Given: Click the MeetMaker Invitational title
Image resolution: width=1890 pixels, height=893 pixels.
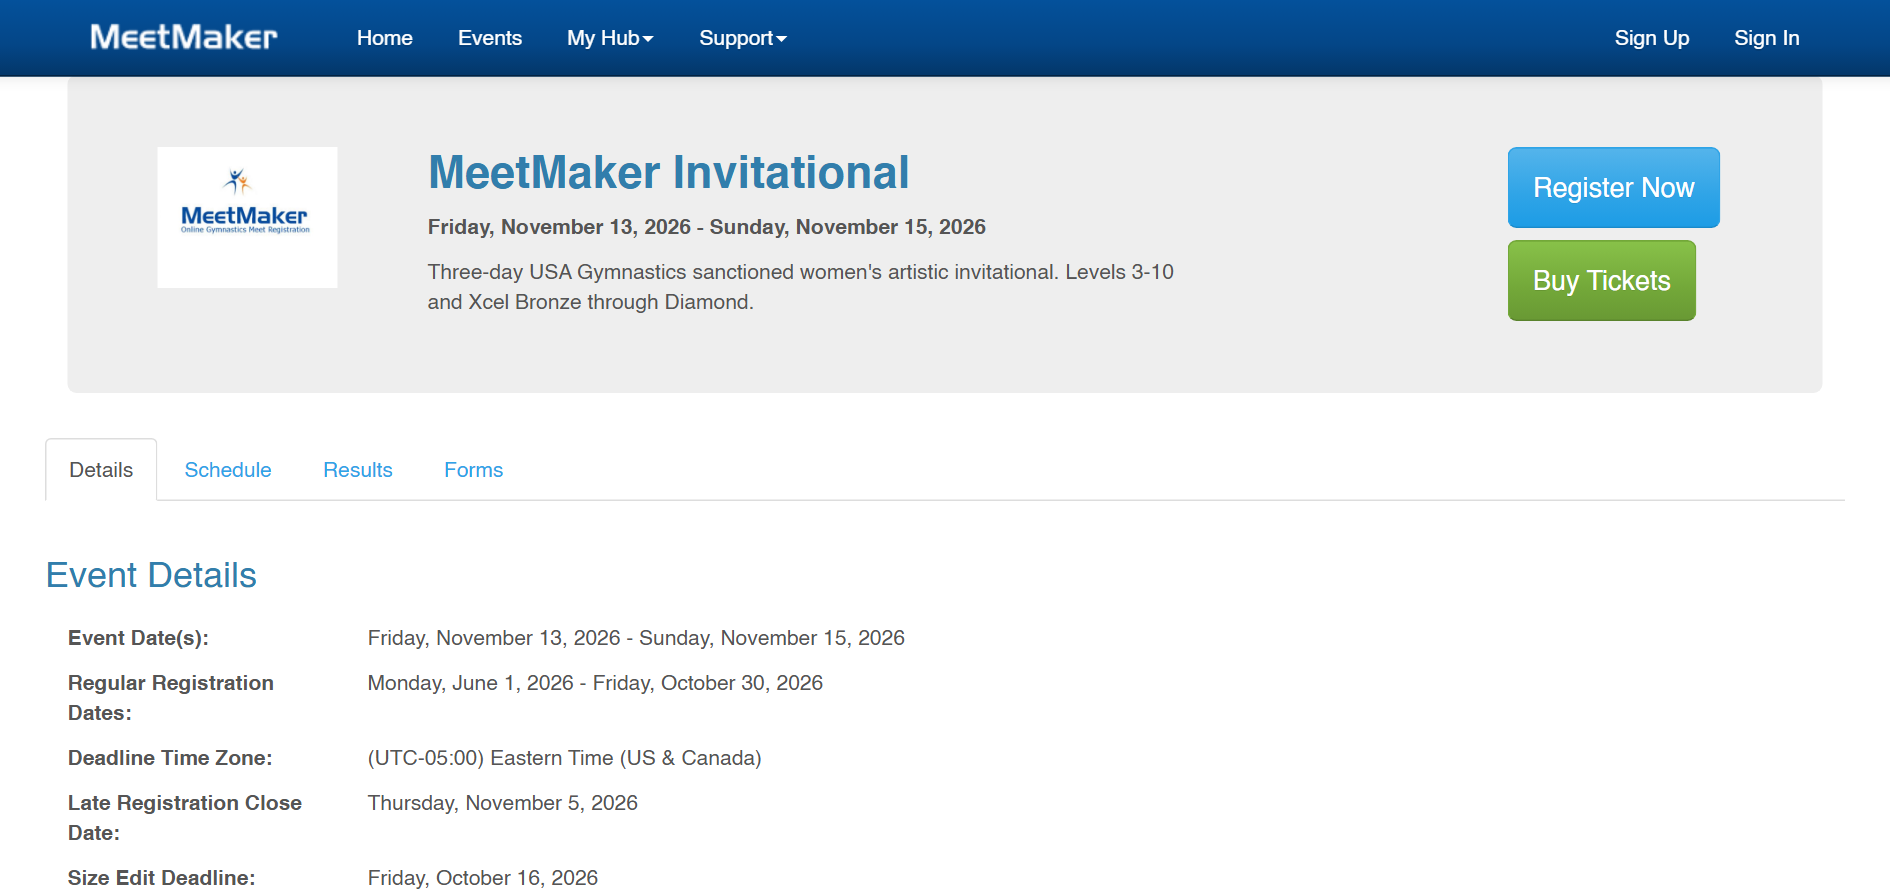Looking at the screenshot, I should click(669, 172).
